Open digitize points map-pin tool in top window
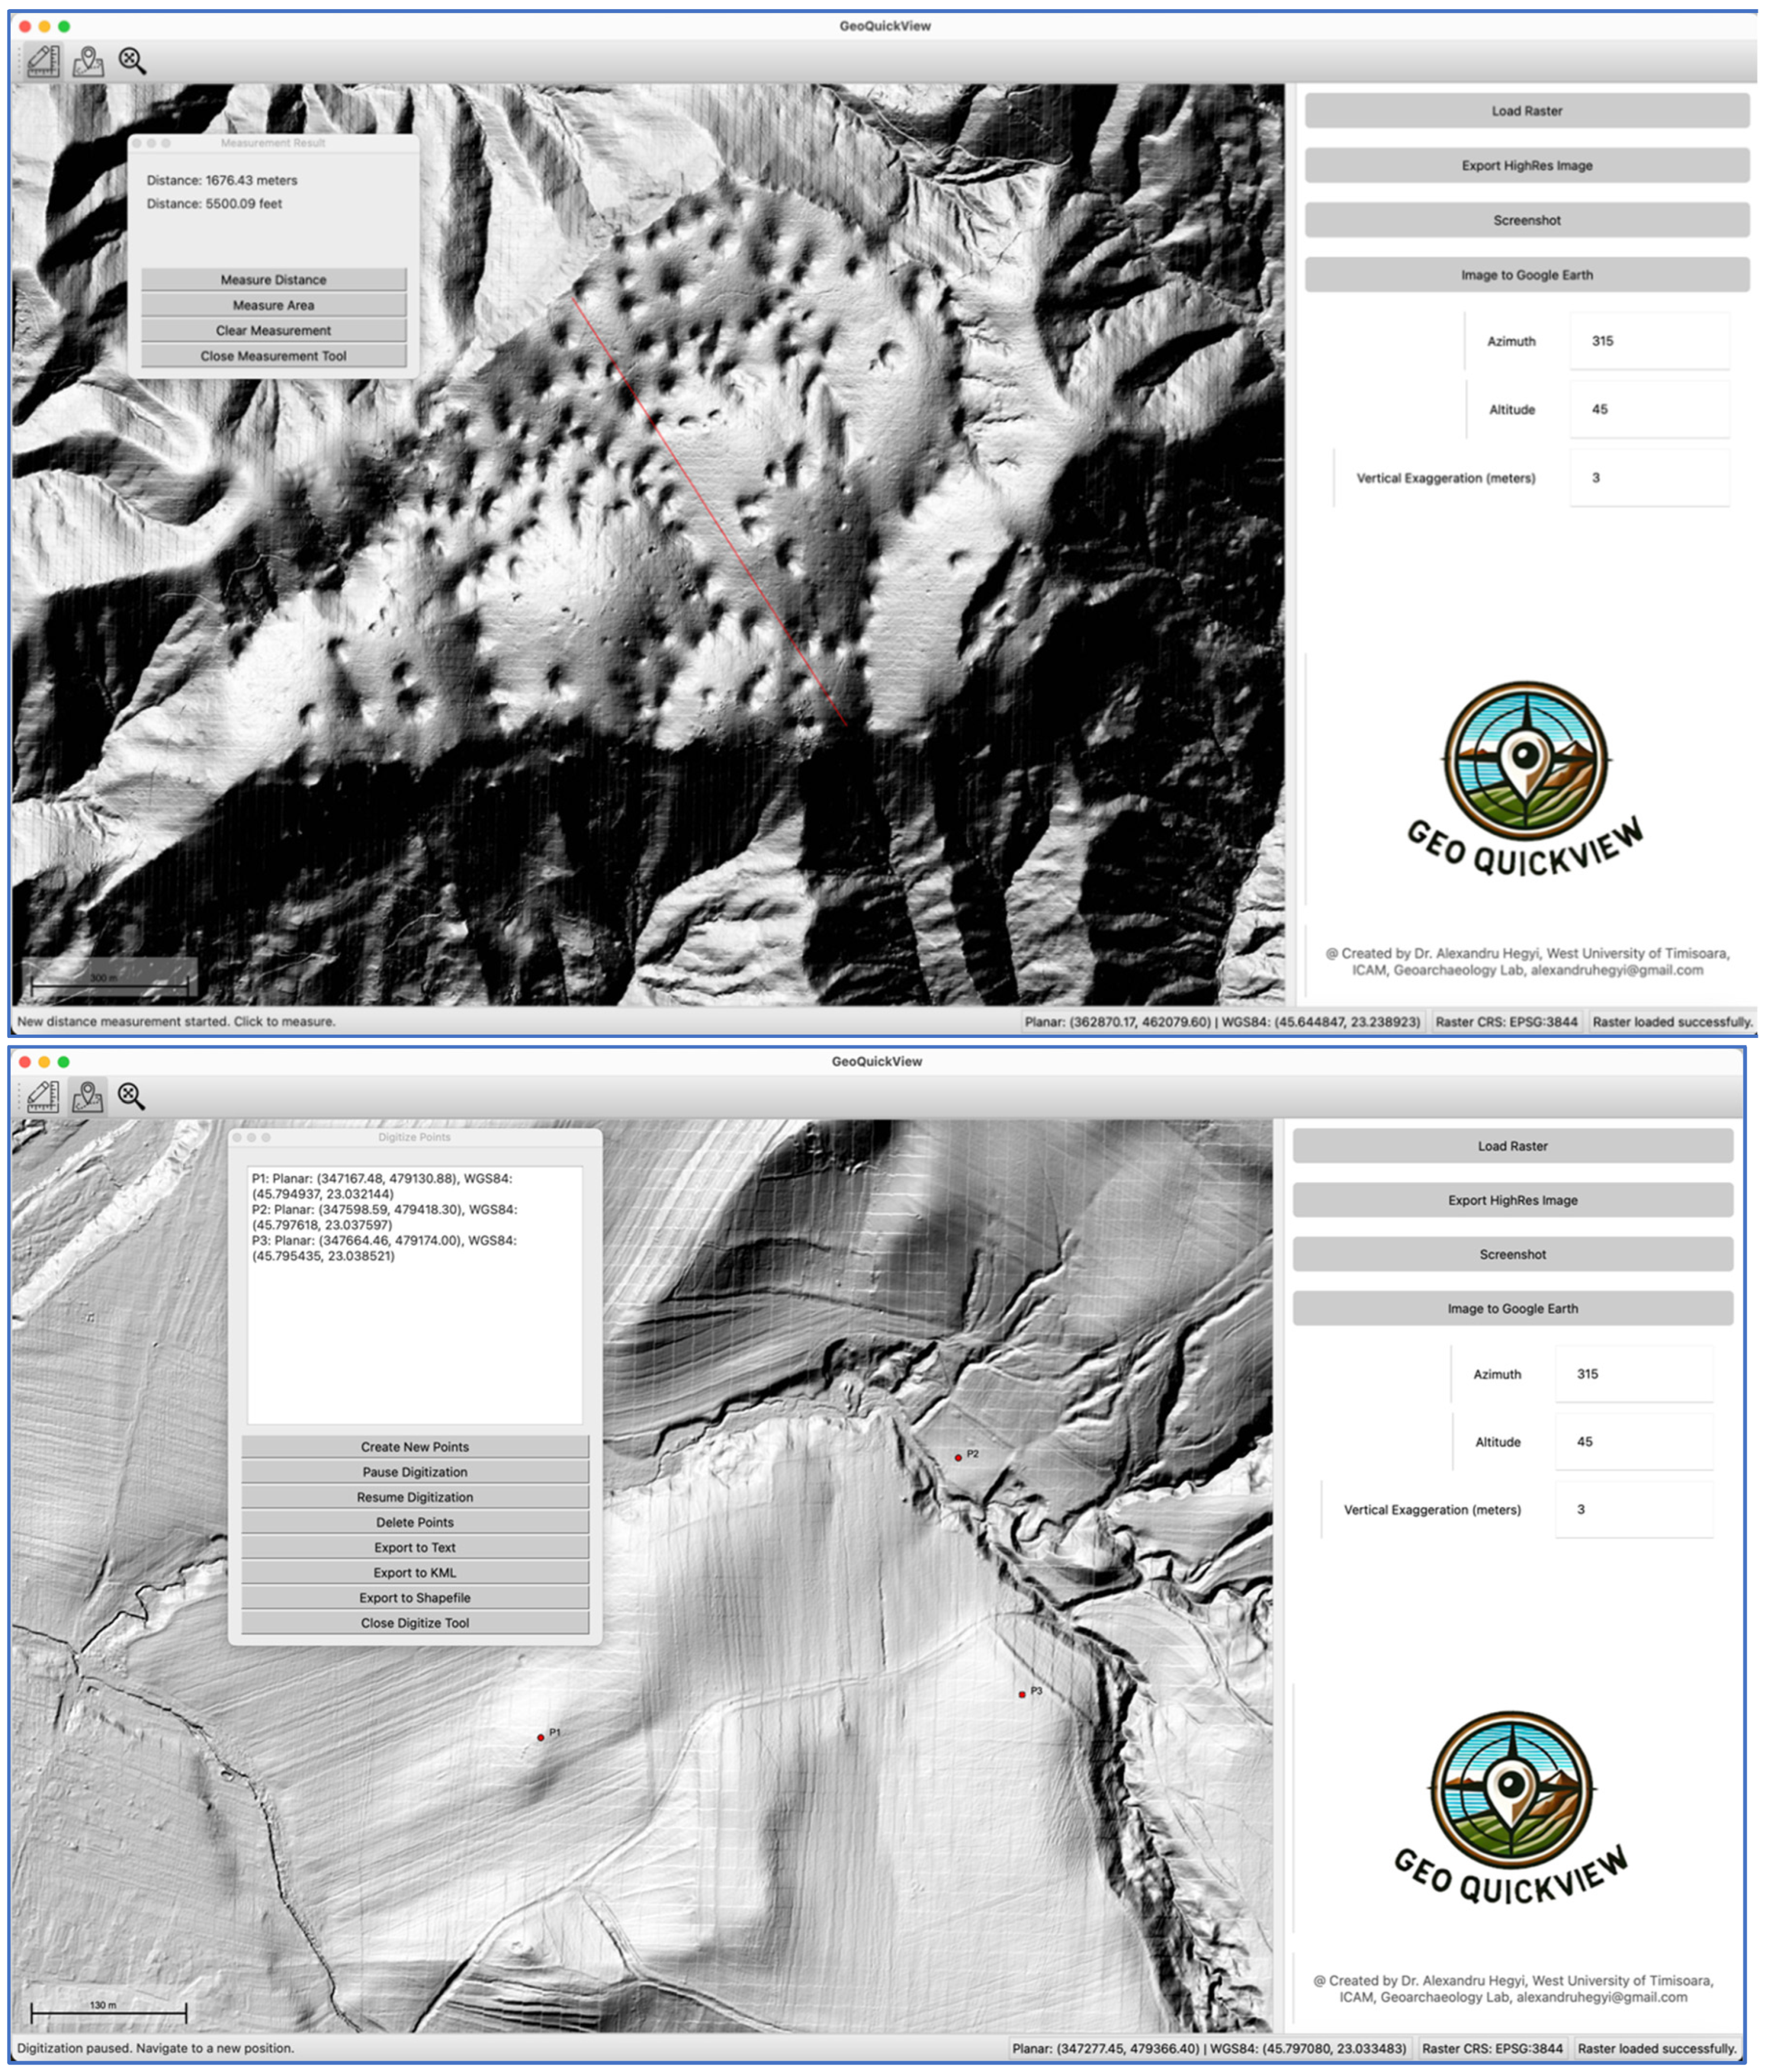 88,61
